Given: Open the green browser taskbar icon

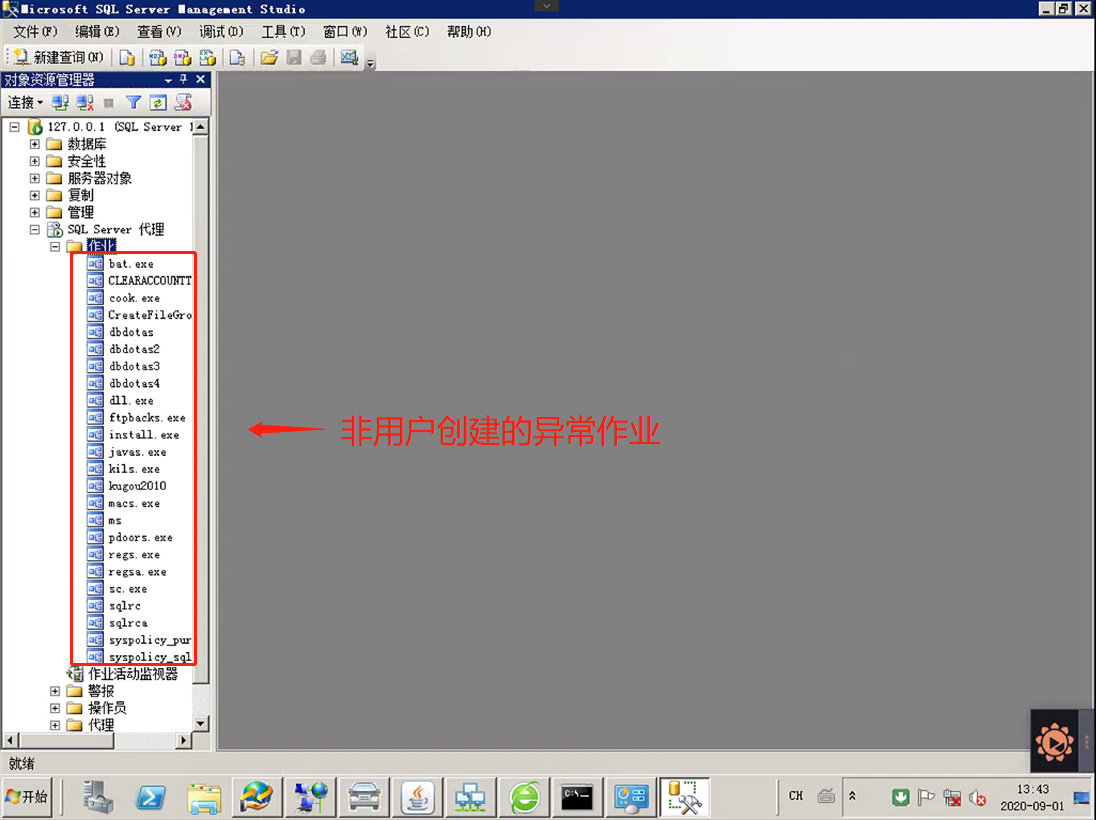Looking at the screenshot, I should pos(524,798).
